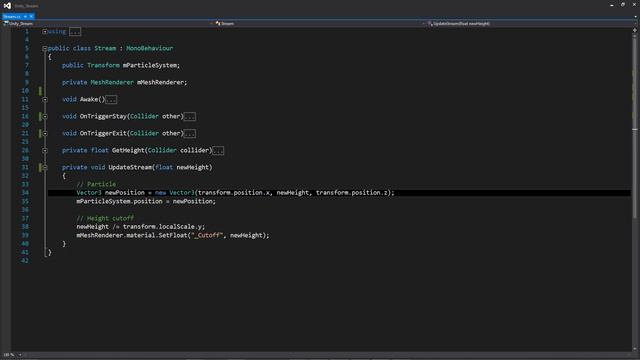Click the split editor handle above scrollbar
The width and height of the screenshot is (640, 360).
pyautogui.click(x=635, y=30)
